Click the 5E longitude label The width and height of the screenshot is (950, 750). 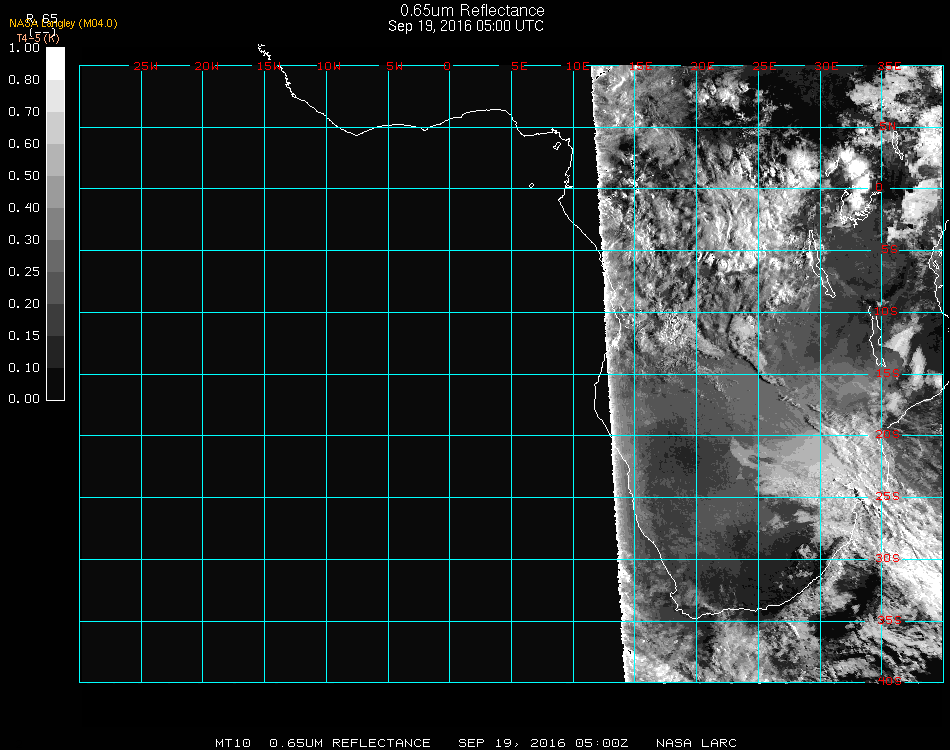(518, 66)
